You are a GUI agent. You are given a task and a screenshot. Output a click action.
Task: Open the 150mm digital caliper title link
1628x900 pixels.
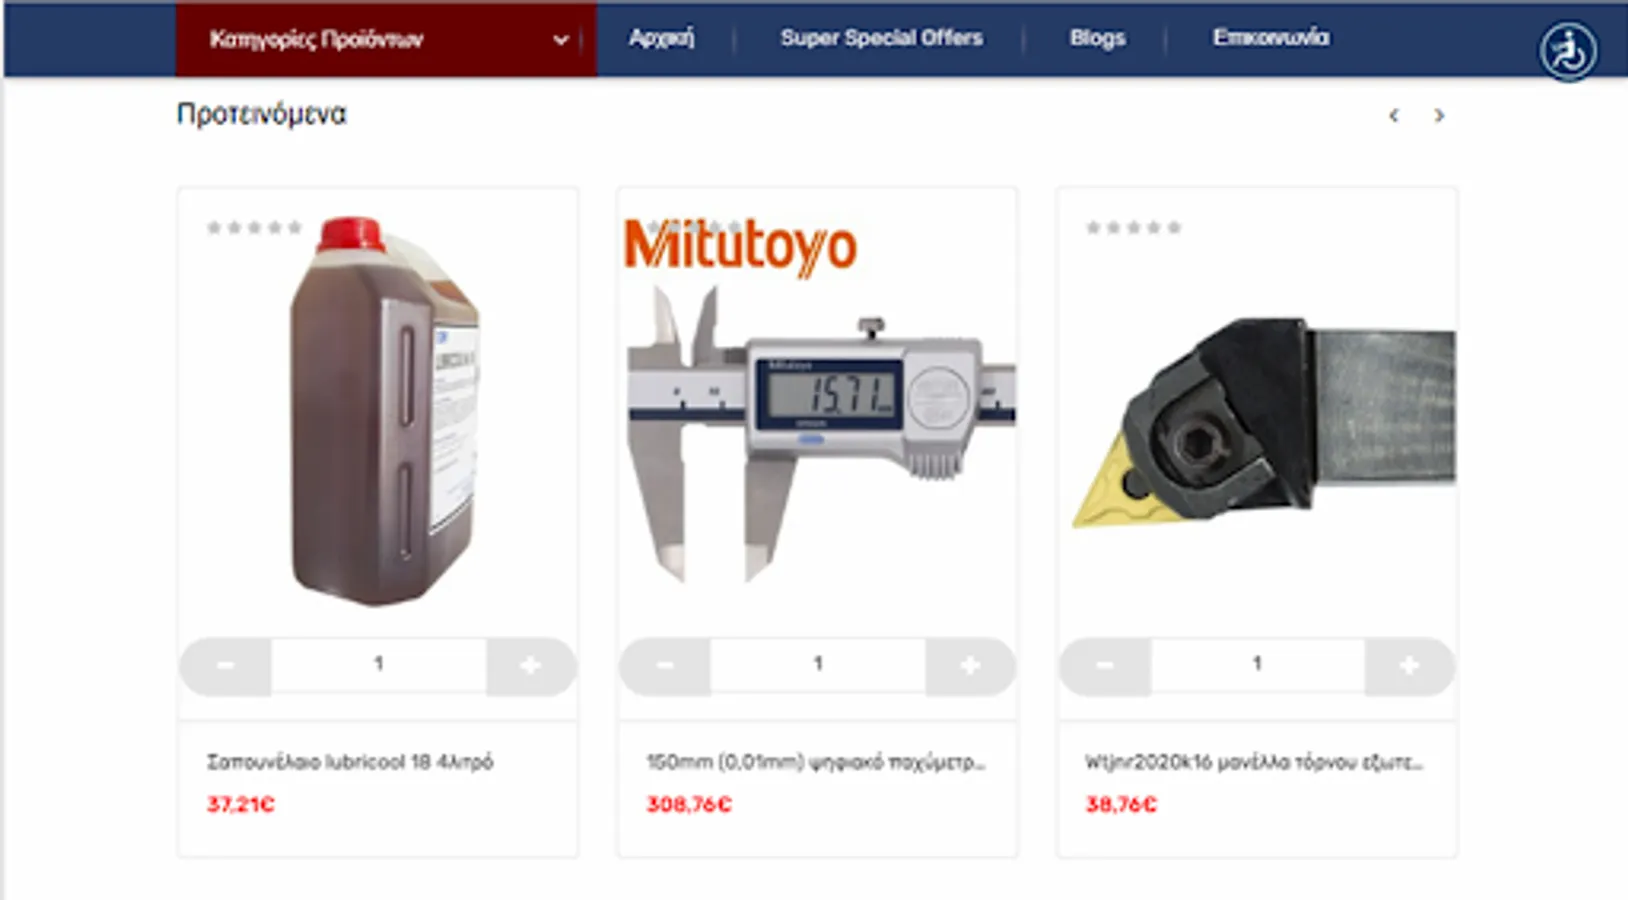(815, 762)
